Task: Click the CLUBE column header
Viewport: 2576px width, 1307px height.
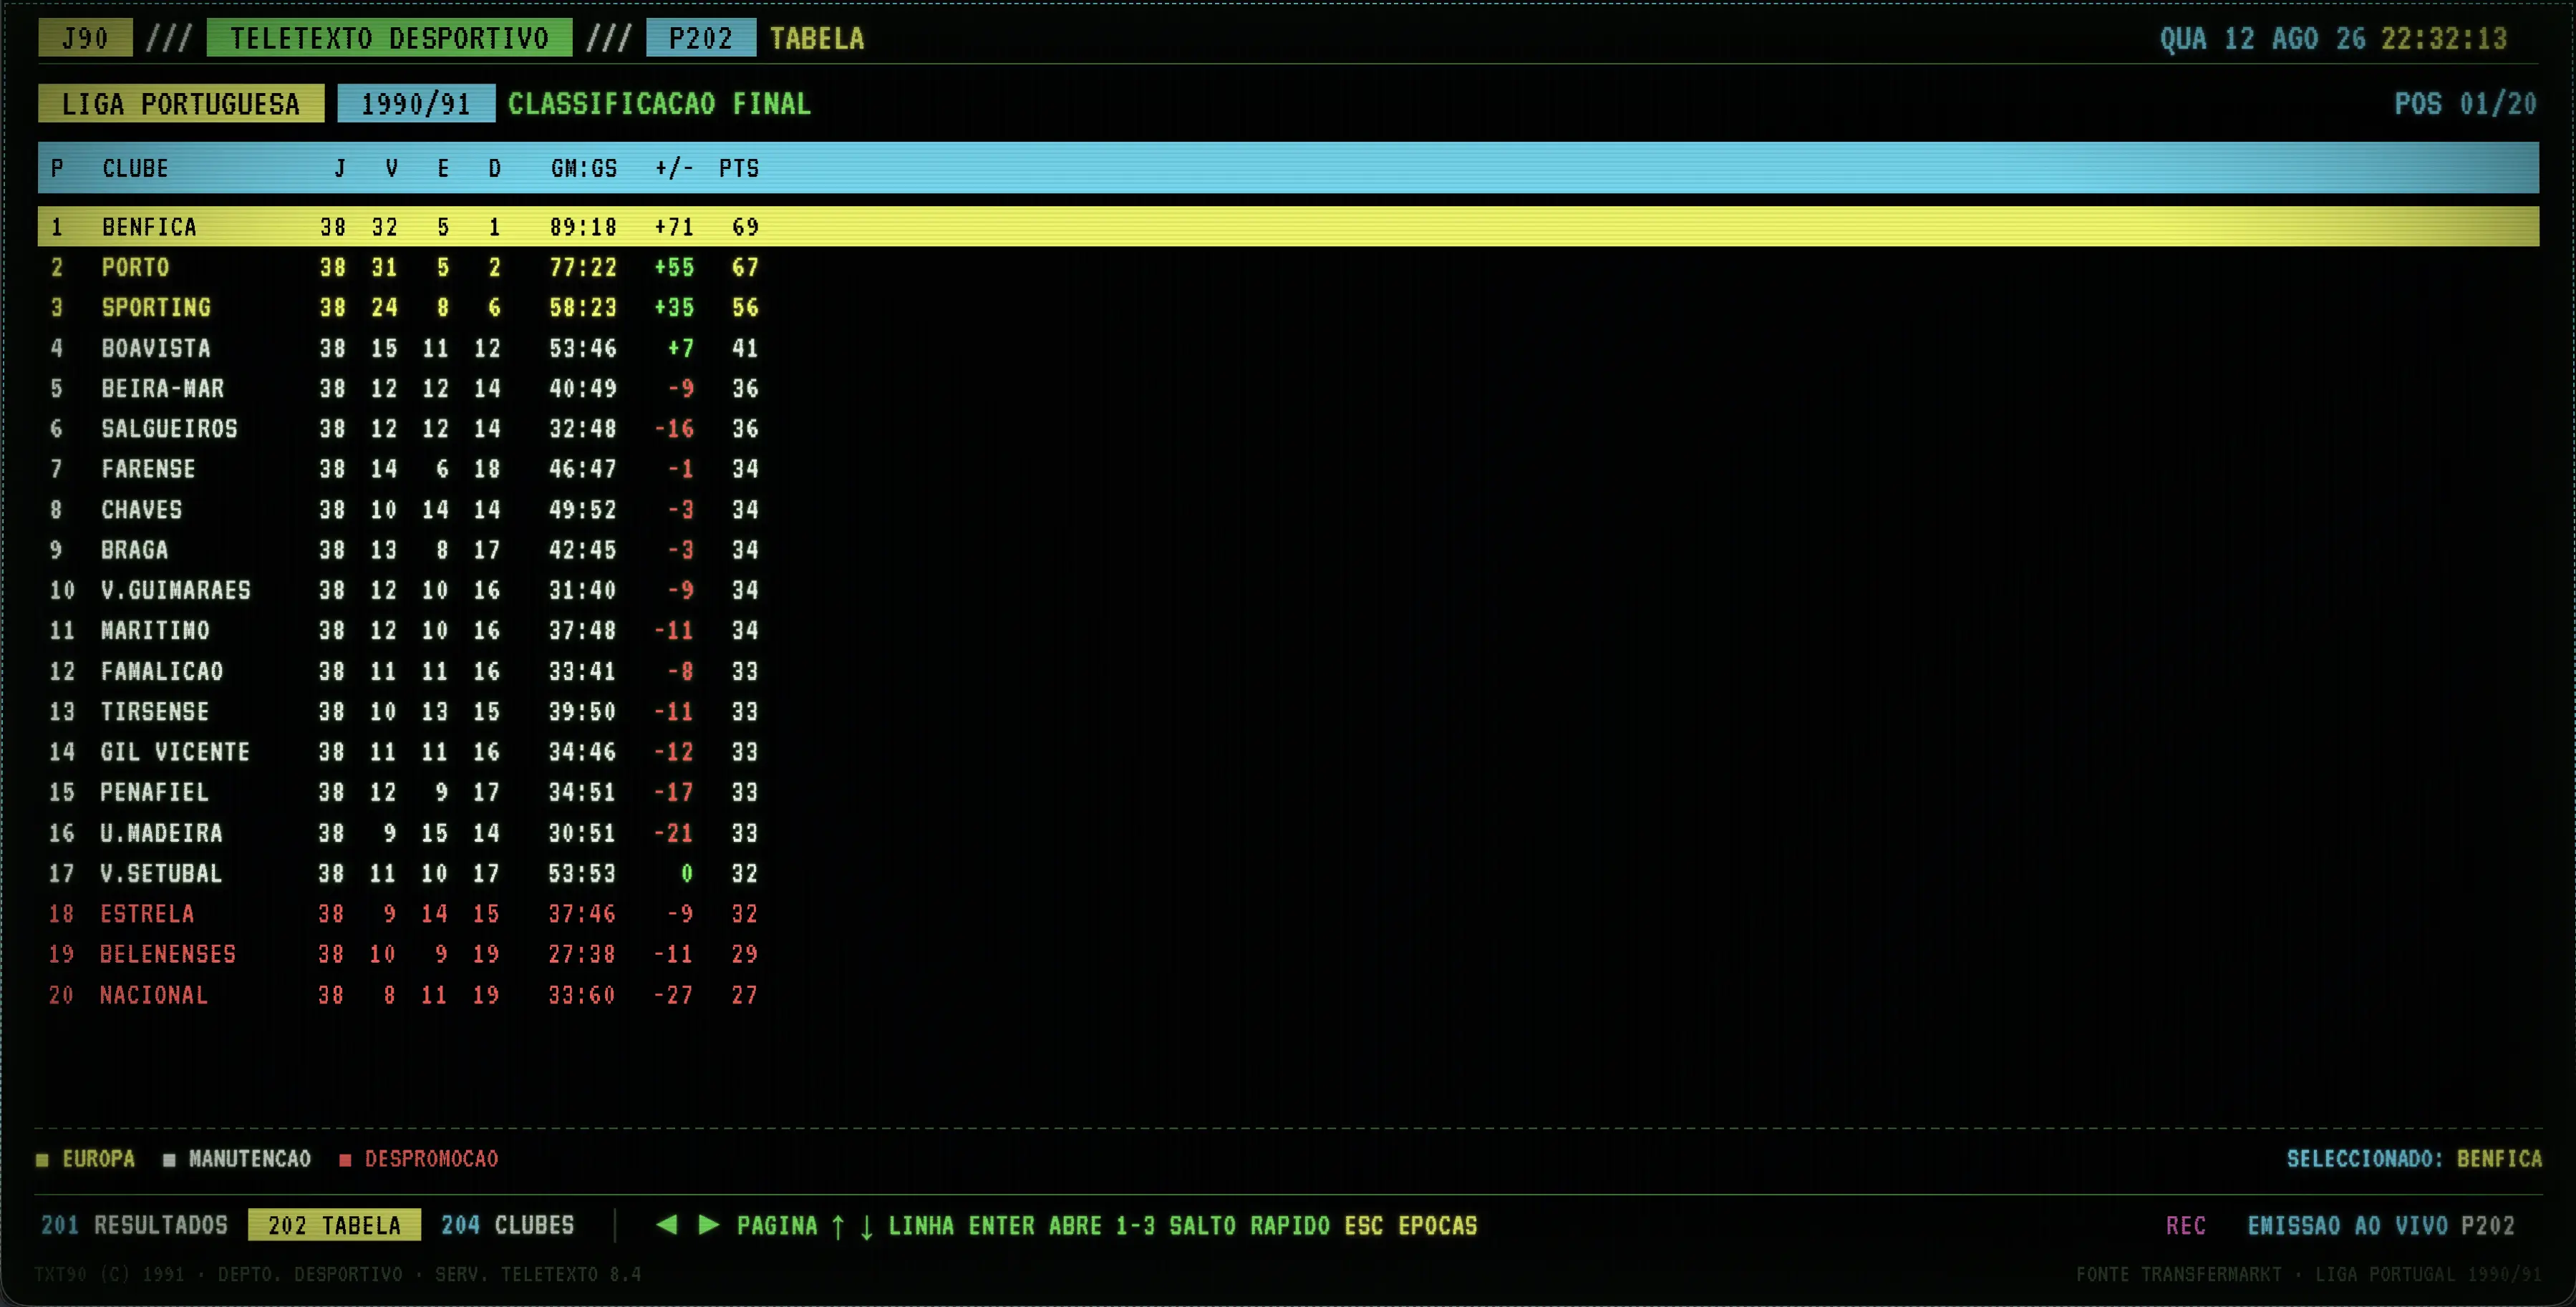Action: [135, 168]
